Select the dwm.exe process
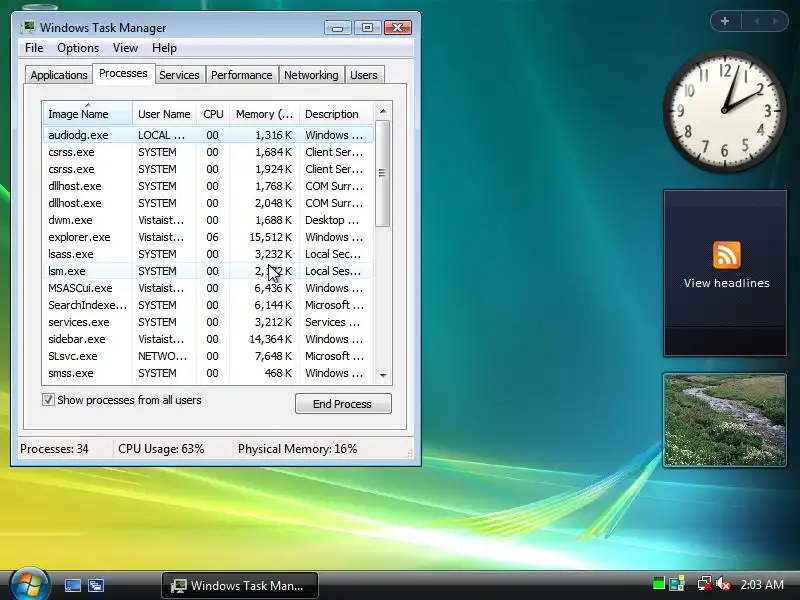The width and height of the screenshot is (800, 600). point(208,220)
